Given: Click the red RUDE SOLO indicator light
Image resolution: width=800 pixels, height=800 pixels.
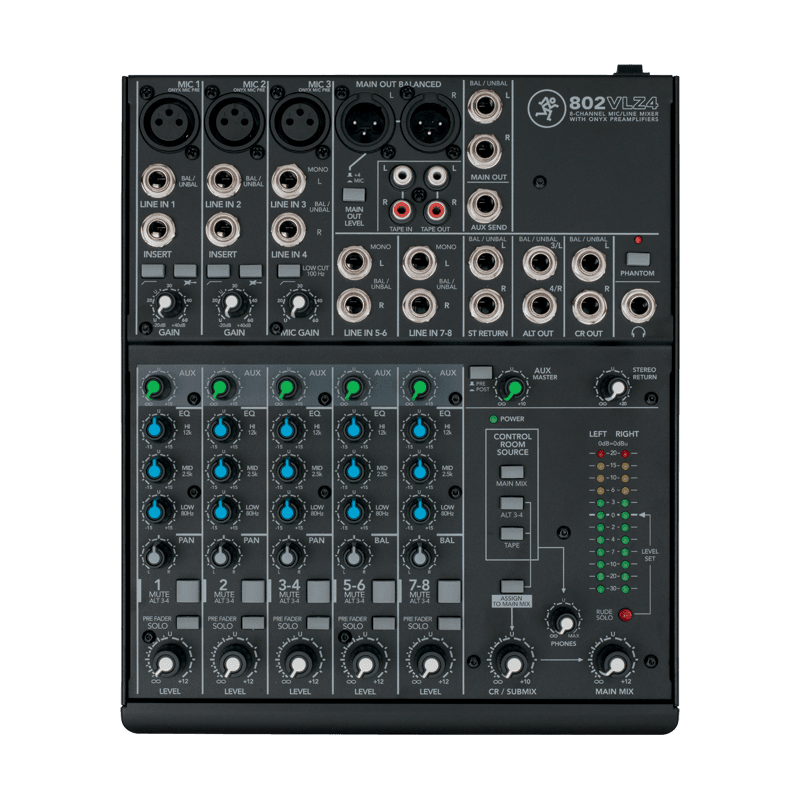Looking at the screenshot, I should click(624, 615).
